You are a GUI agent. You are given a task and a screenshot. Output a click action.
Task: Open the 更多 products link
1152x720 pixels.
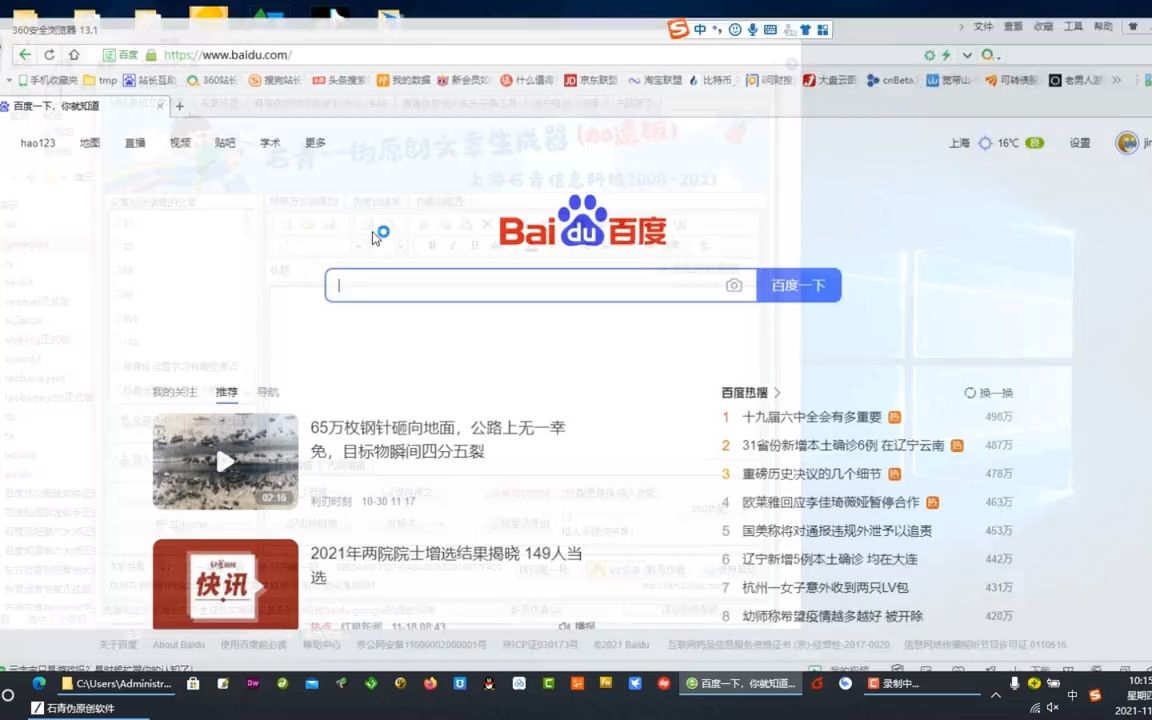coord(315,143)
